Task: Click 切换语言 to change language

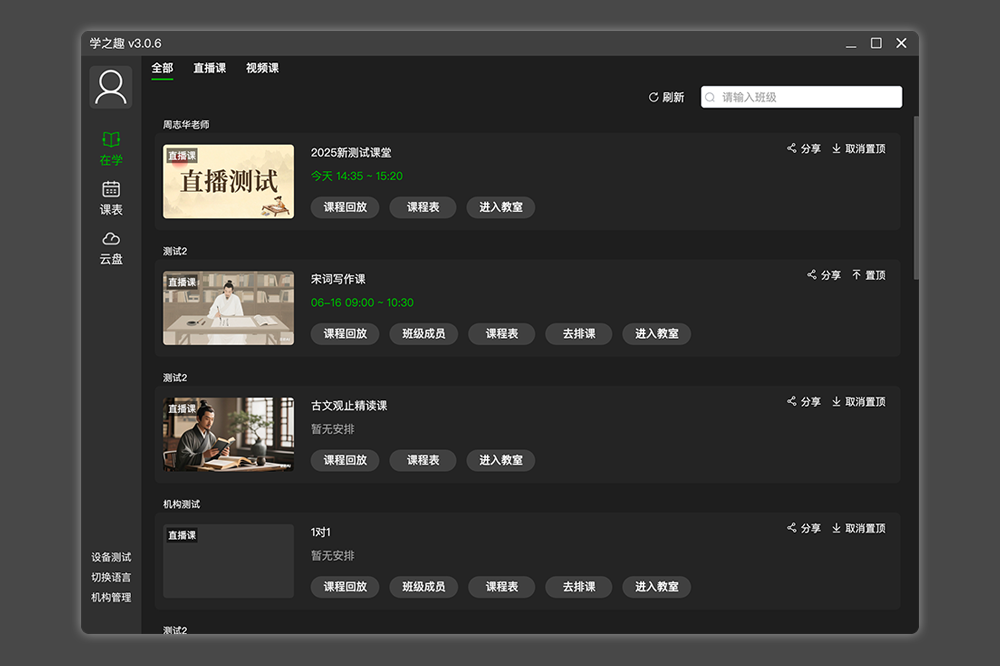Action: tap(111, 577)
